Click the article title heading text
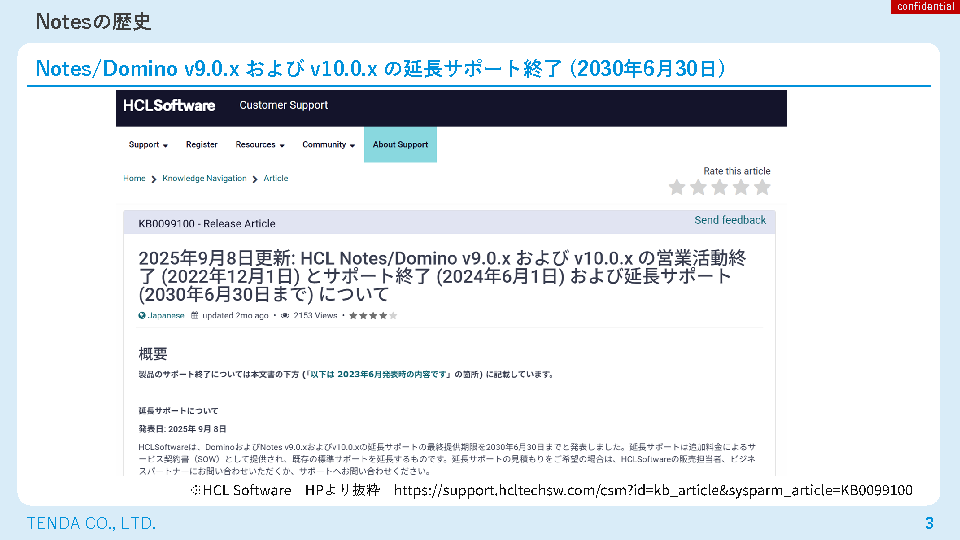960x540 pixels. click(x=440, y=276)
